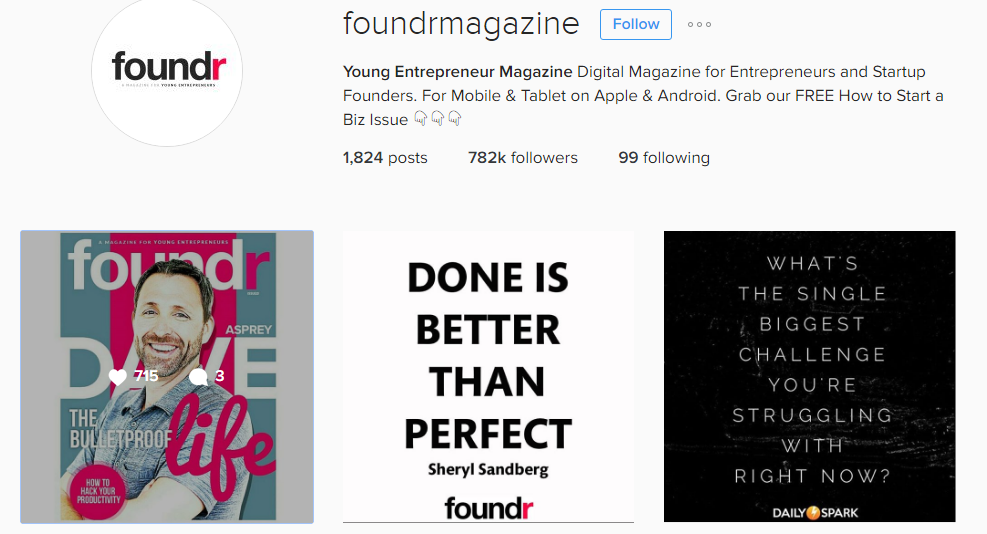Click the 715 likes count on the cover post
The image size is (987, 534).
click(146, 376)
